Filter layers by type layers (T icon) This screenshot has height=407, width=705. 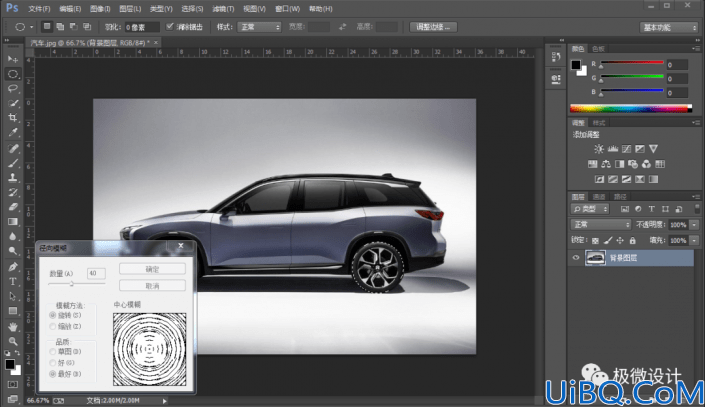pyautogui.click(x=651, y=209)
